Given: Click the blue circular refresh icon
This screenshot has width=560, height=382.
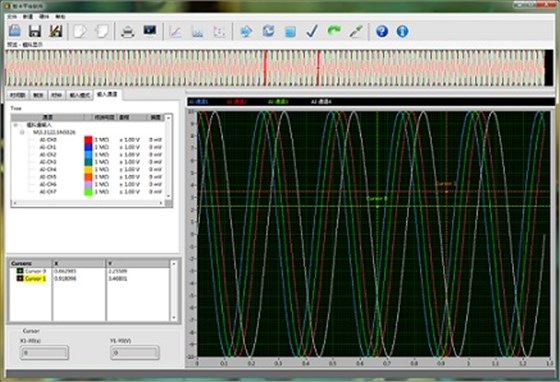Looking at the screenshot, I should [x=268, y=31].
